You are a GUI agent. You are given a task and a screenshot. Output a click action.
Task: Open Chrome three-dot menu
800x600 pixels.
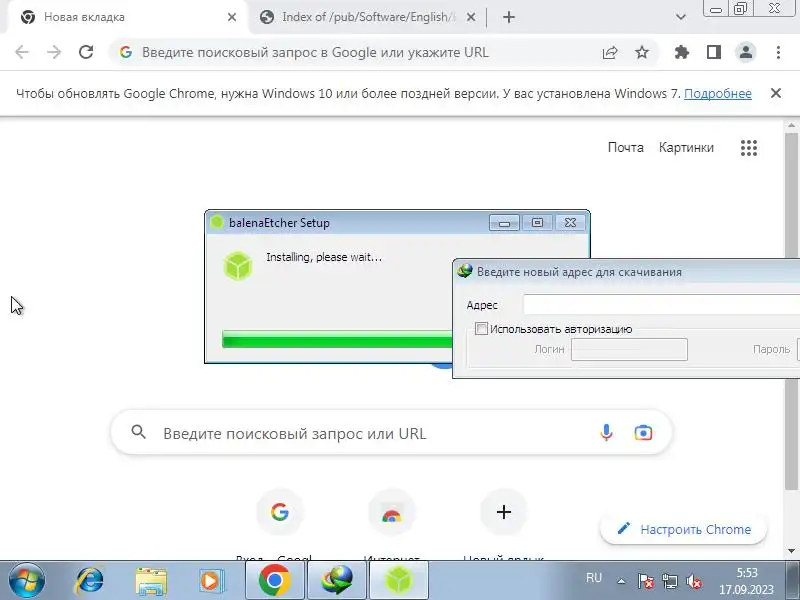778,52
